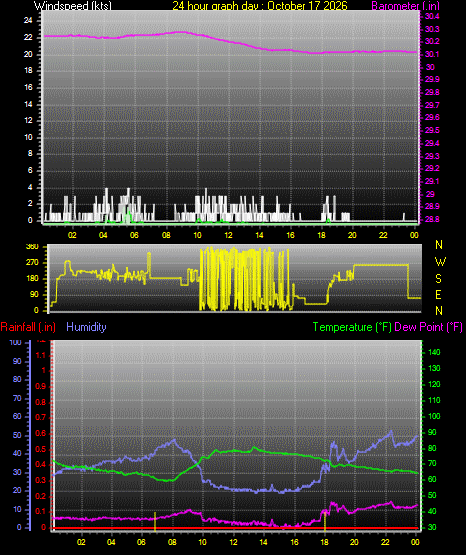
Task: Click wind direction axis value "180"
Action: click(32, 279)
